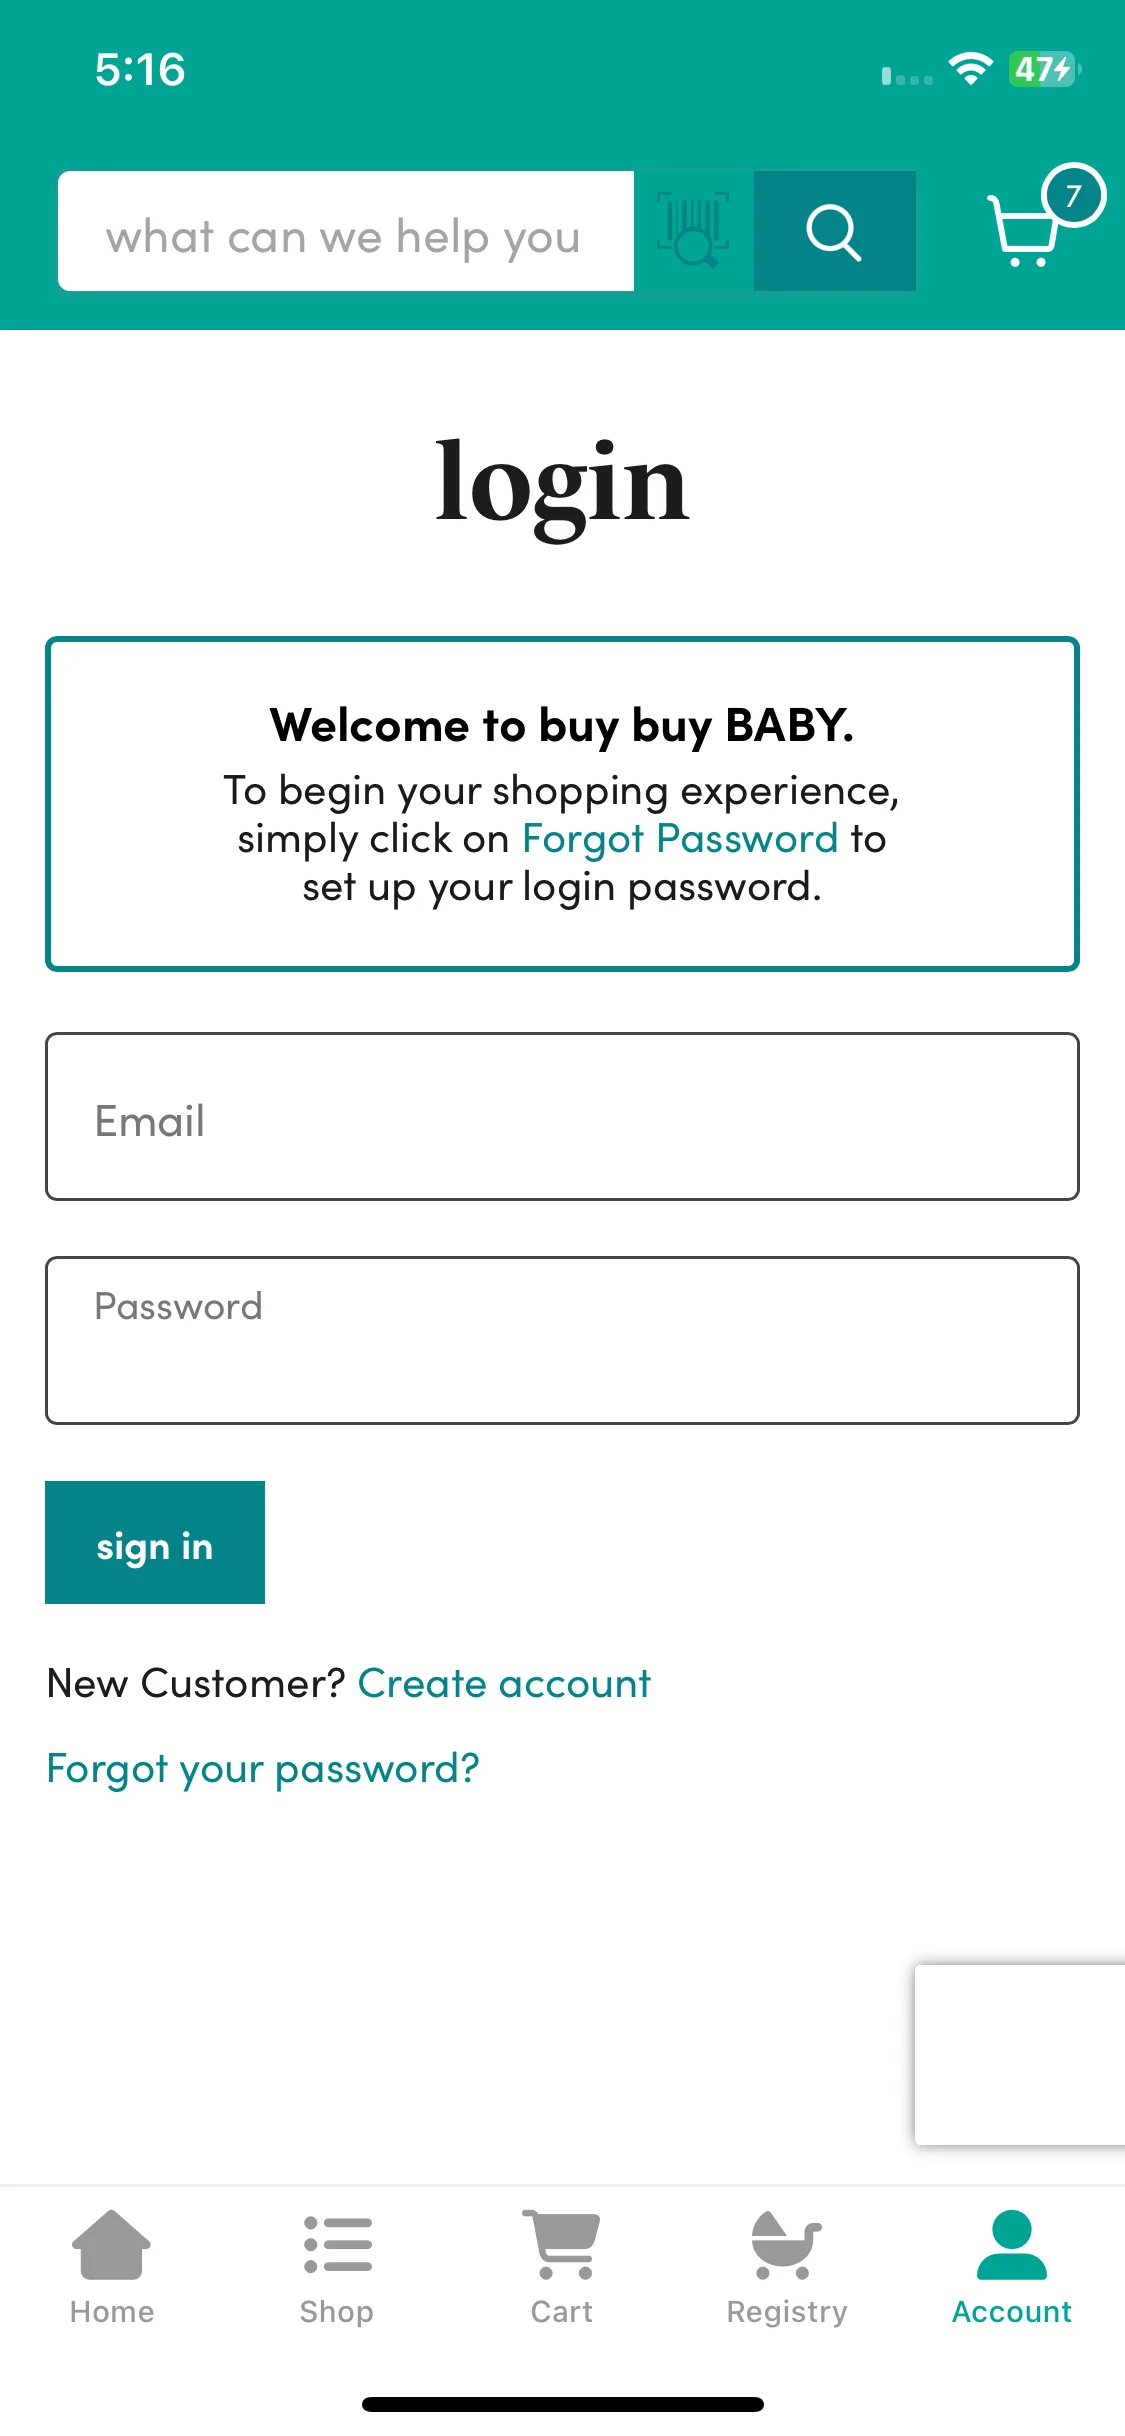
Task: Focus the search field 'what can we help you'
Action: tap(346, 231)
